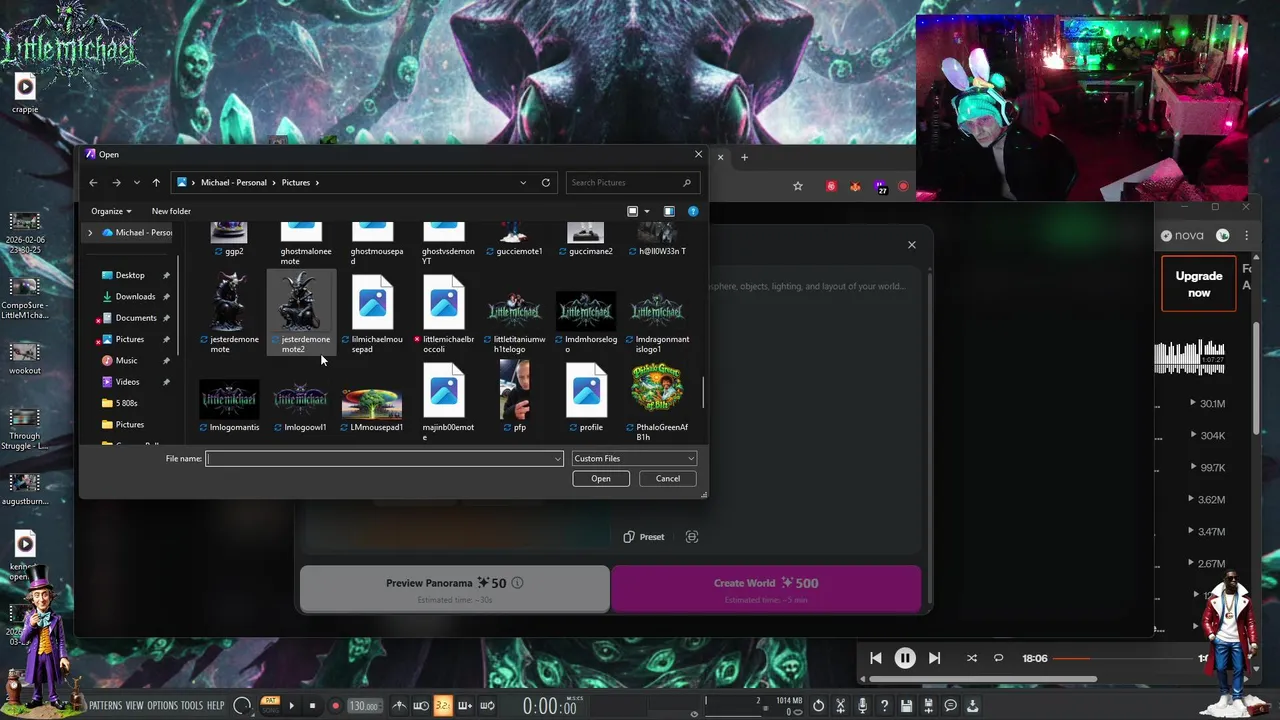
Task: Open FL Studio TOOLS menu
Action: click(x=191, y=706)
